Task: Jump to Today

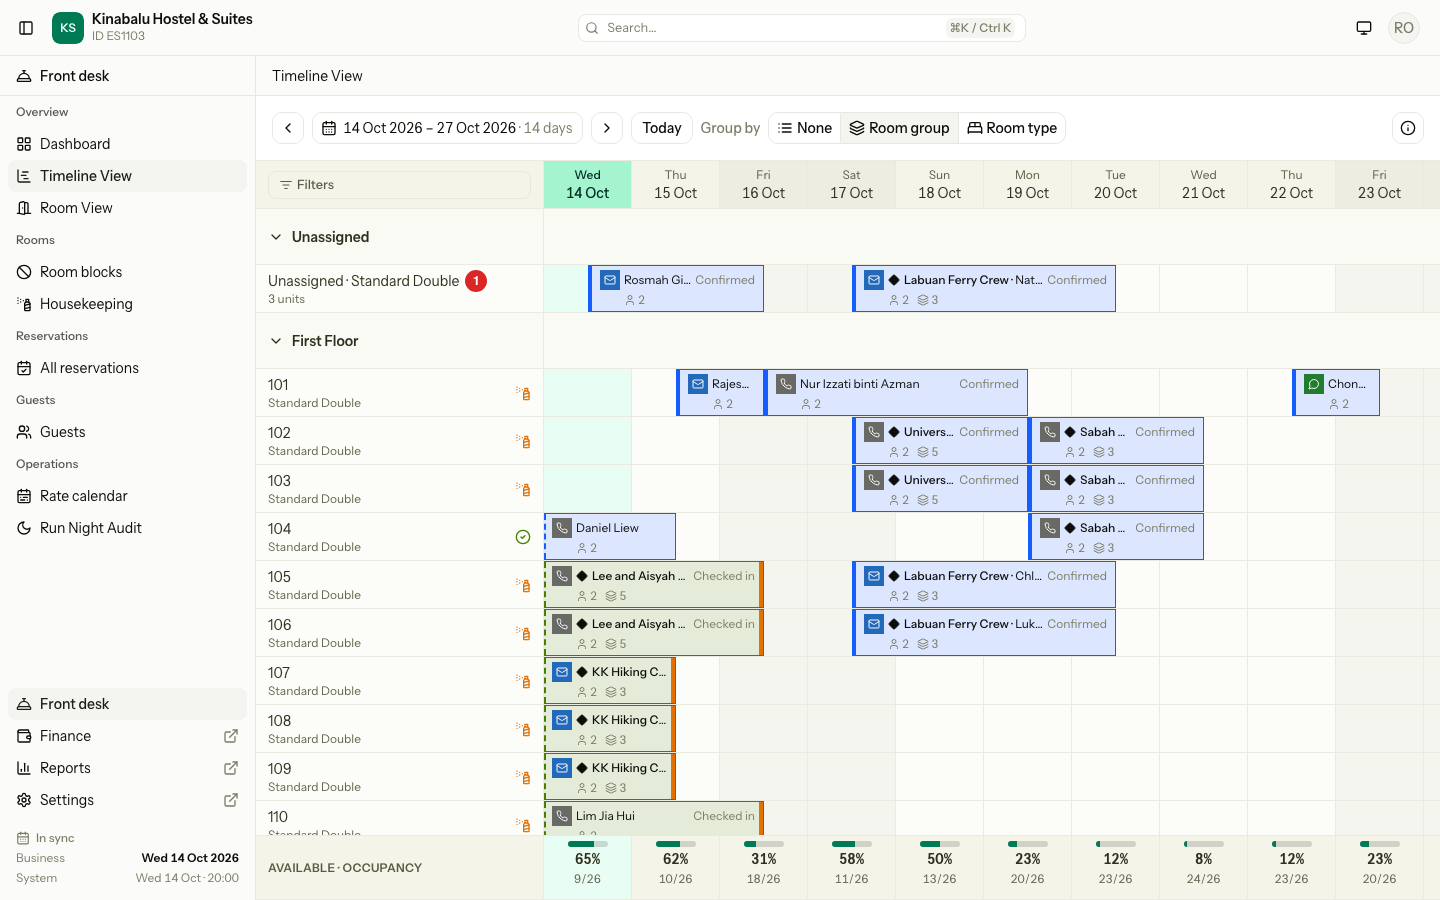Action: 662,128
